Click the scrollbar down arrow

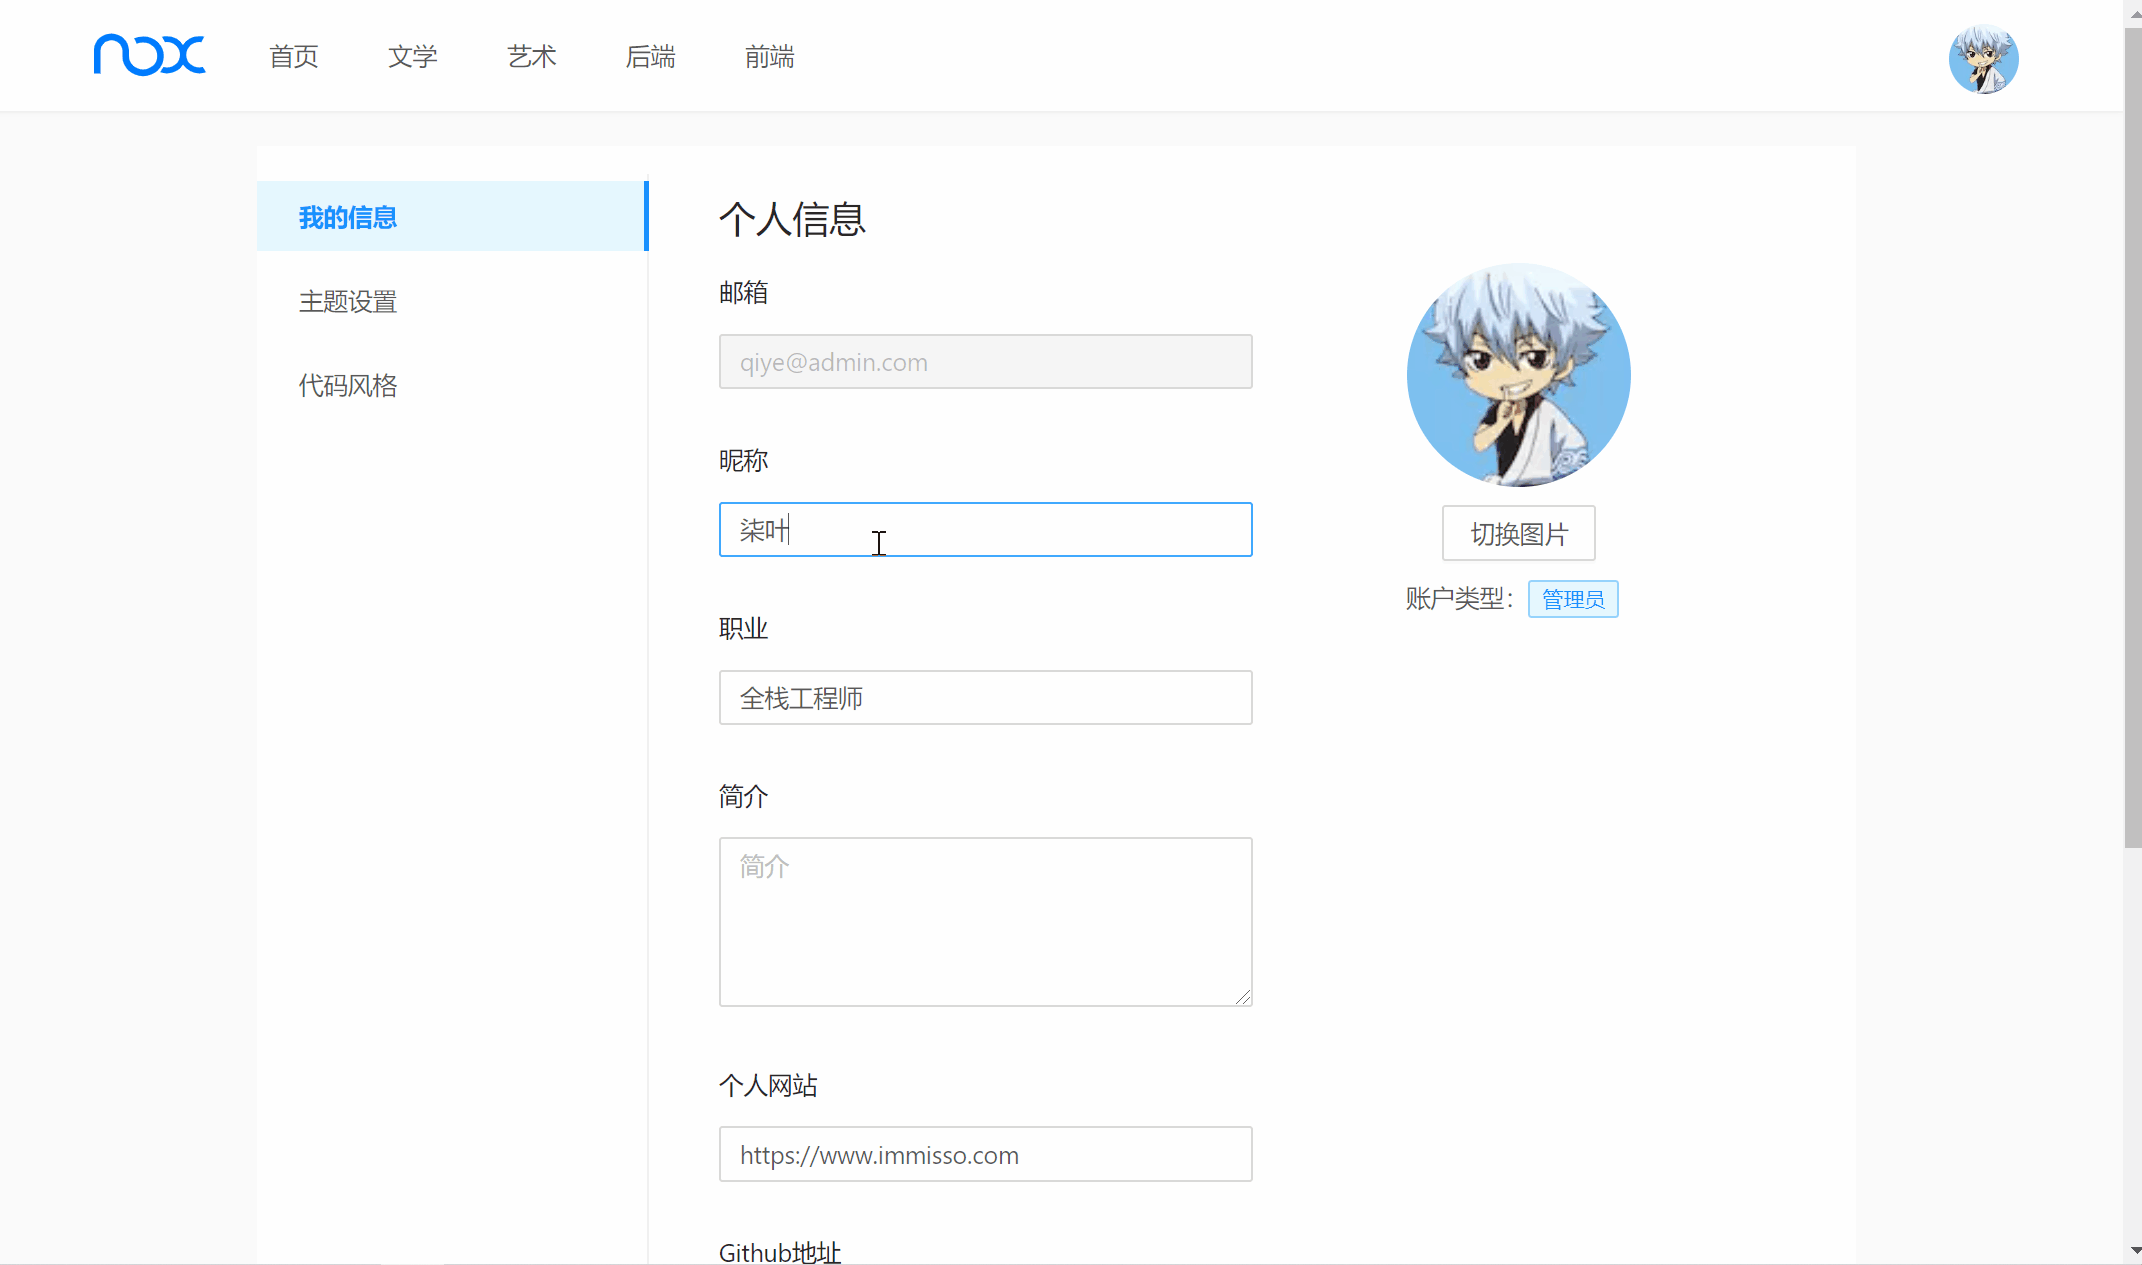pyautogui.click(x=2134, y=1250)
